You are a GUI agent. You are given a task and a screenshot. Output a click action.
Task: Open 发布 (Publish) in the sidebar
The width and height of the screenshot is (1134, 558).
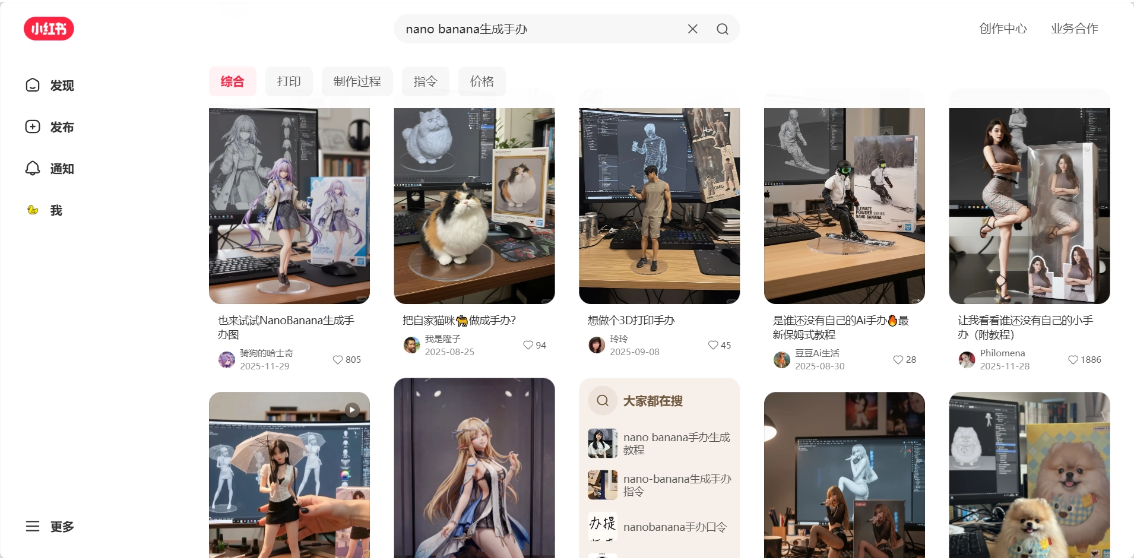pyautogui.click(x=50, y=127)
